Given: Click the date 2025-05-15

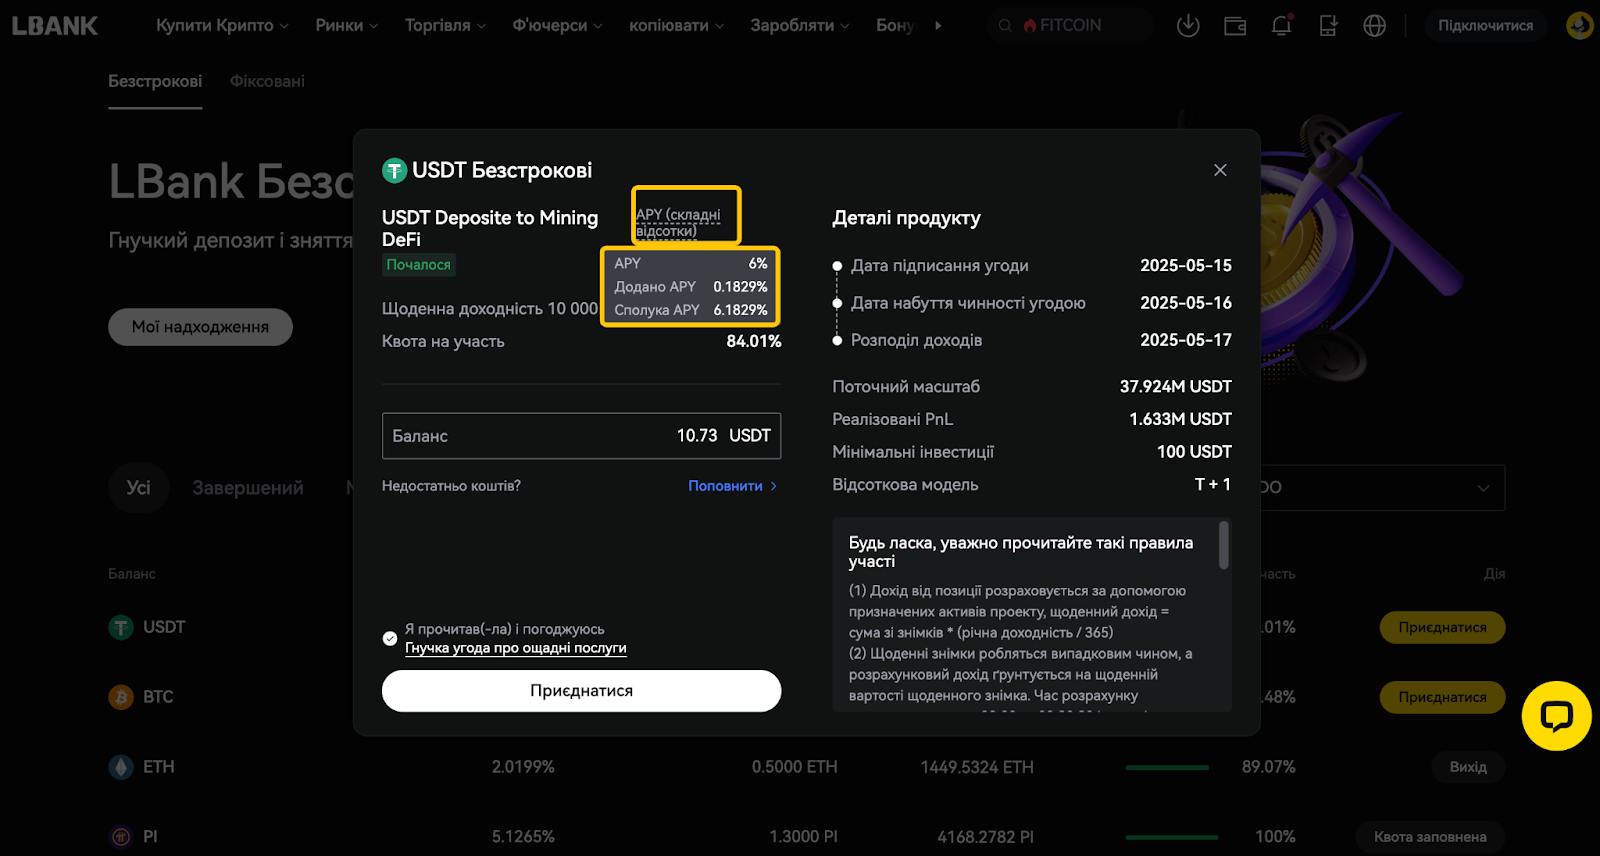Looking at the screenshot, I should [1186, 266].
